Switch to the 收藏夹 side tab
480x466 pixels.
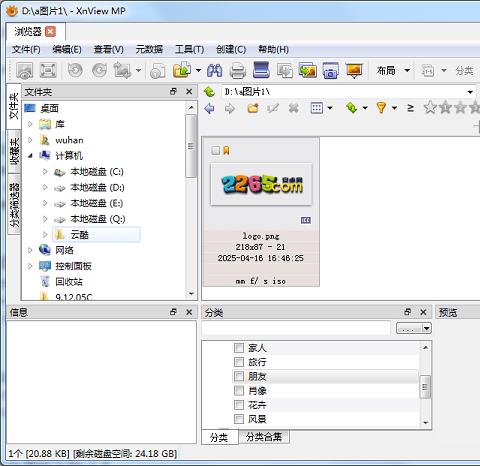pyautogui.click(x=14, y=152)
